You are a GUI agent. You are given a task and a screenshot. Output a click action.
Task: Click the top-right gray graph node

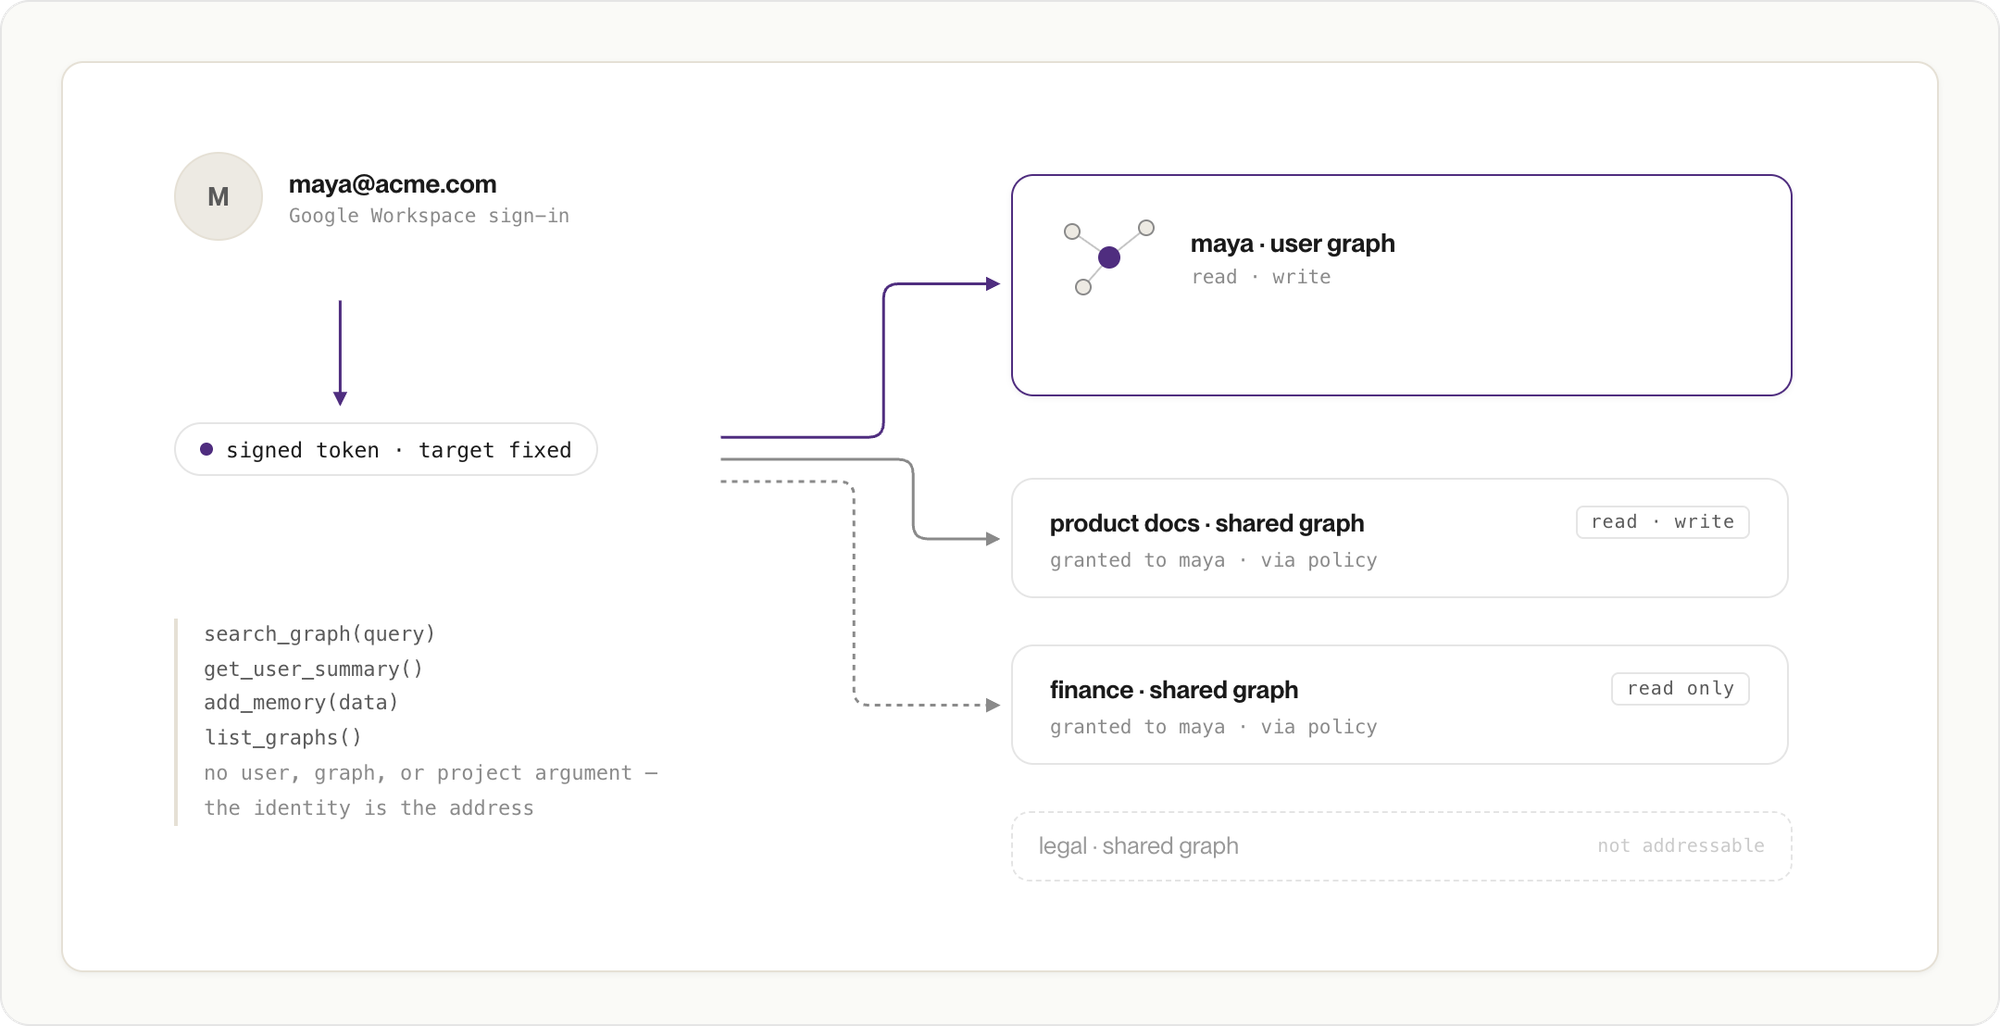click(1146, 228)
